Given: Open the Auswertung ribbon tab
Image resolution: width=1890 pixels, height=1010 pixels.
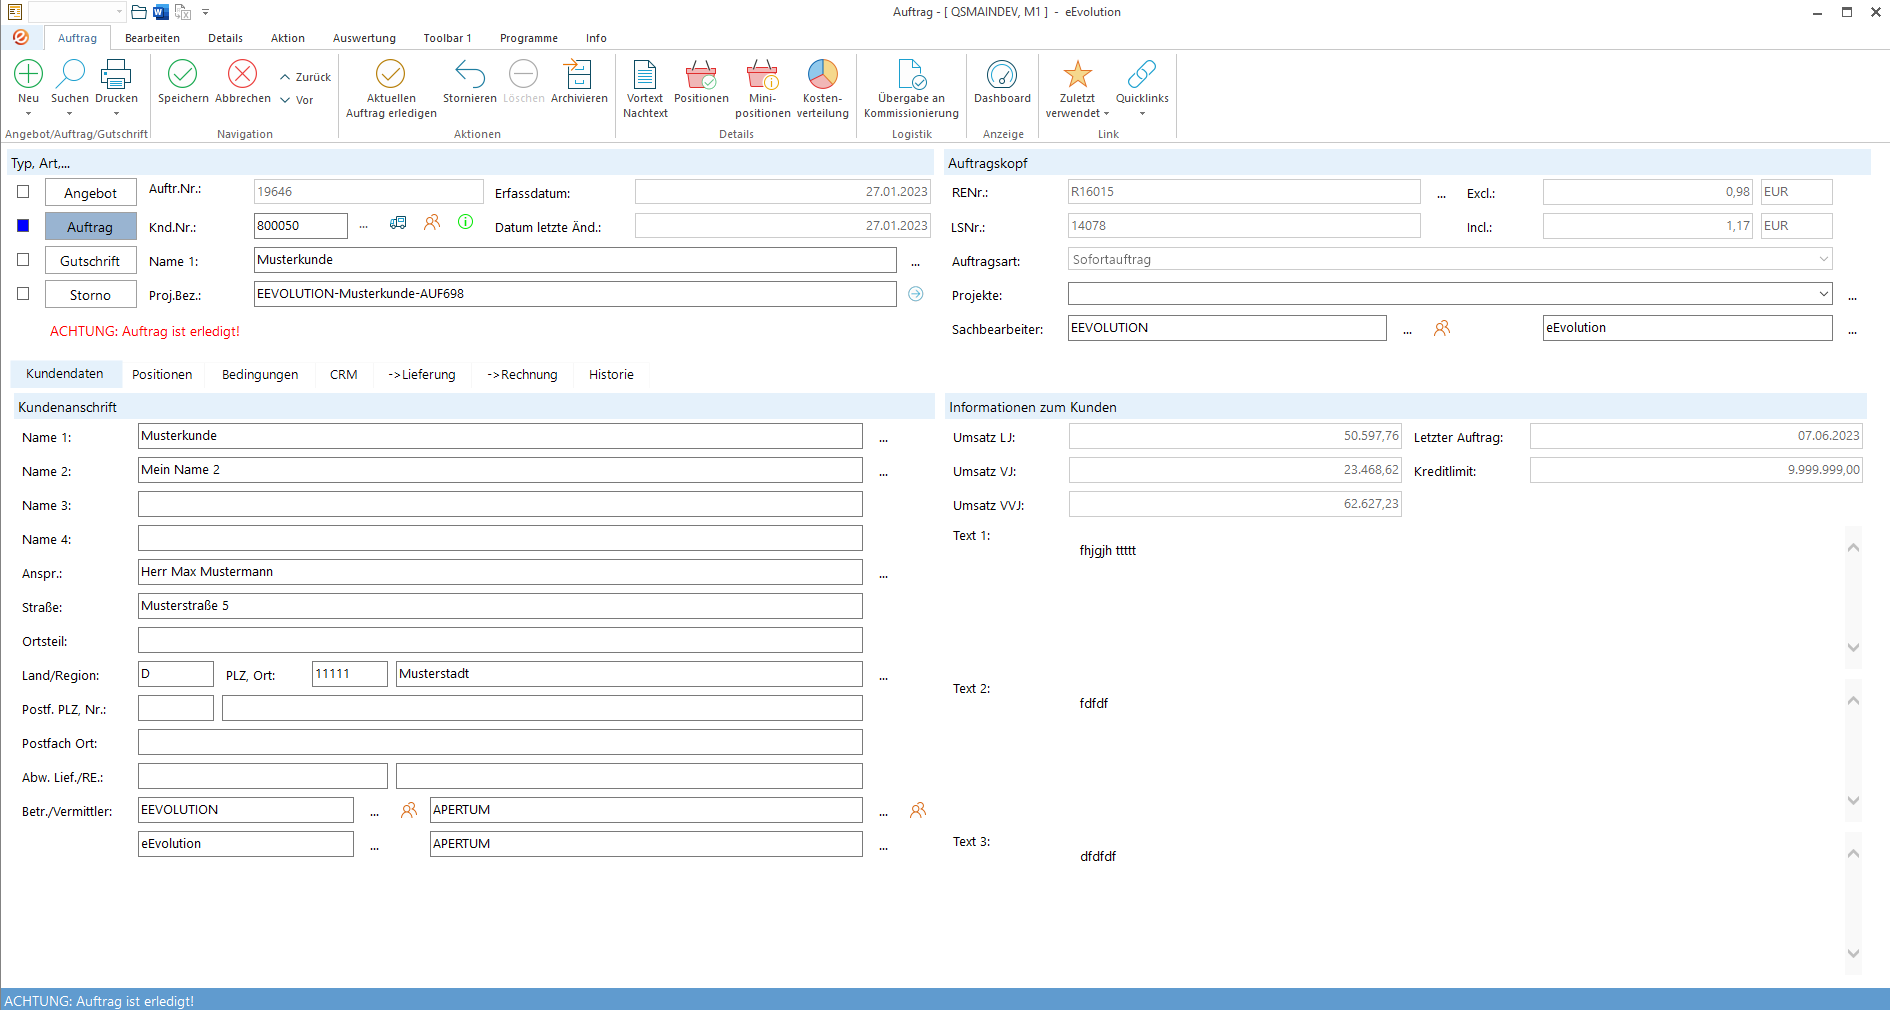Looking at the screenshot, I should coord(364,38).
